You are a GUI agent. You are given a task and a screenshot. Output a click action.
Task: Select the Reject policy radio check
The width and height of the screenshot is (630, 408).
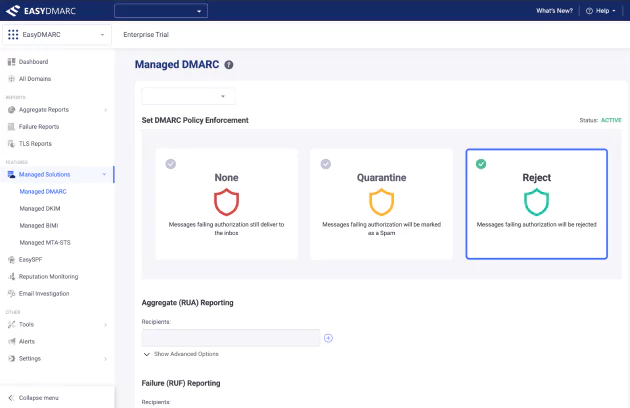[x=481, y=164]
